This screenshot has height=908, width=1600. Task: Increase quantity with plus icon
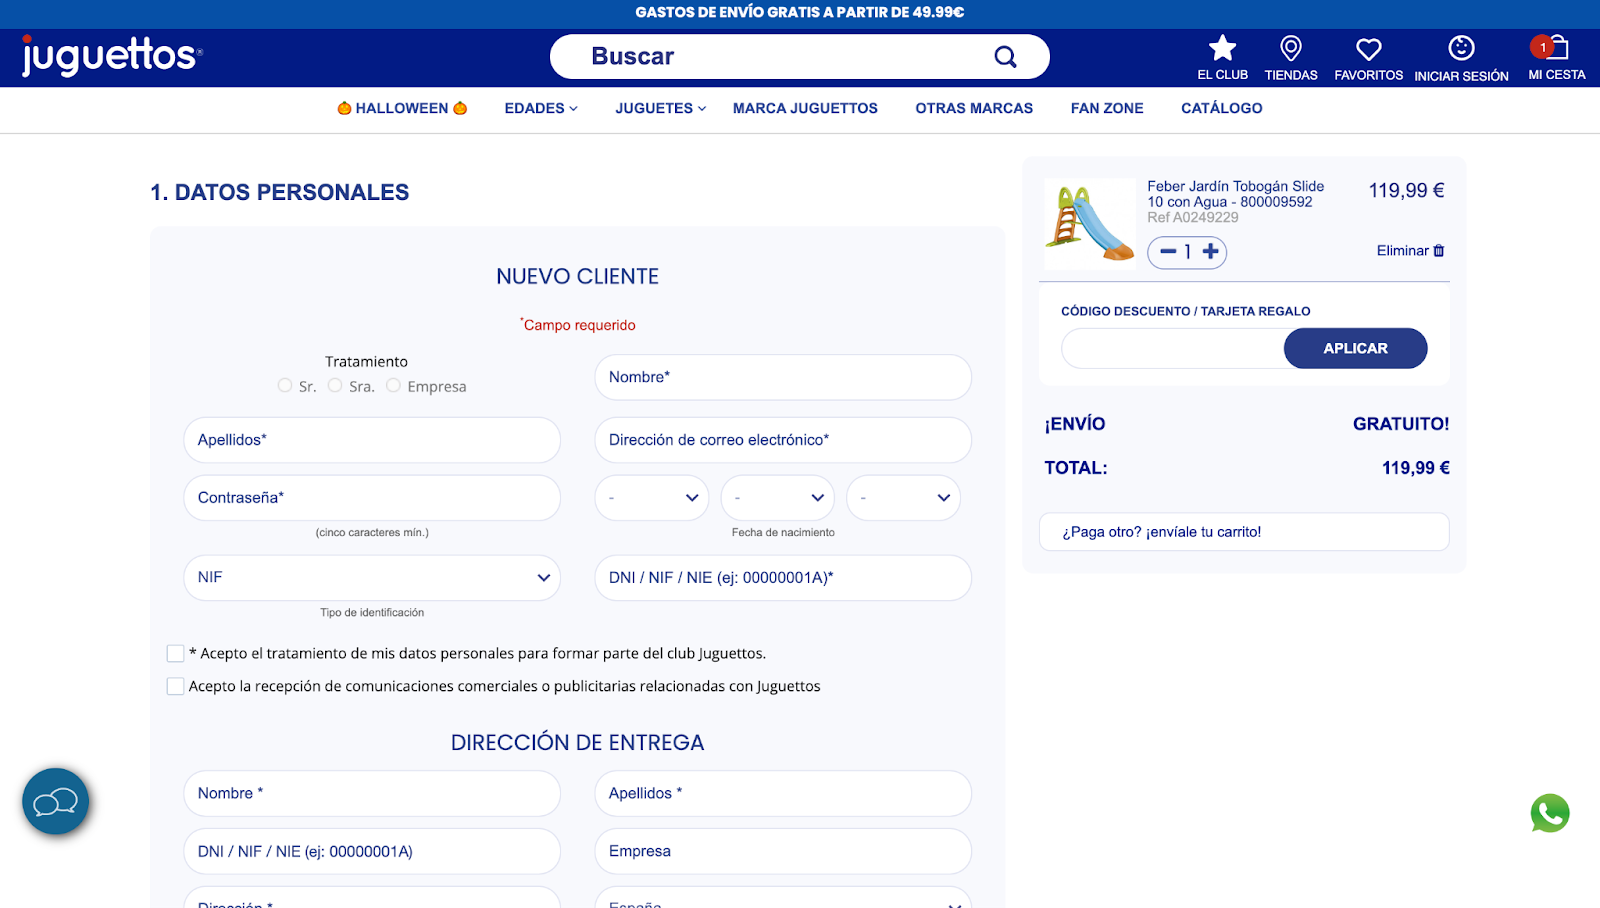click(1211, 251)
